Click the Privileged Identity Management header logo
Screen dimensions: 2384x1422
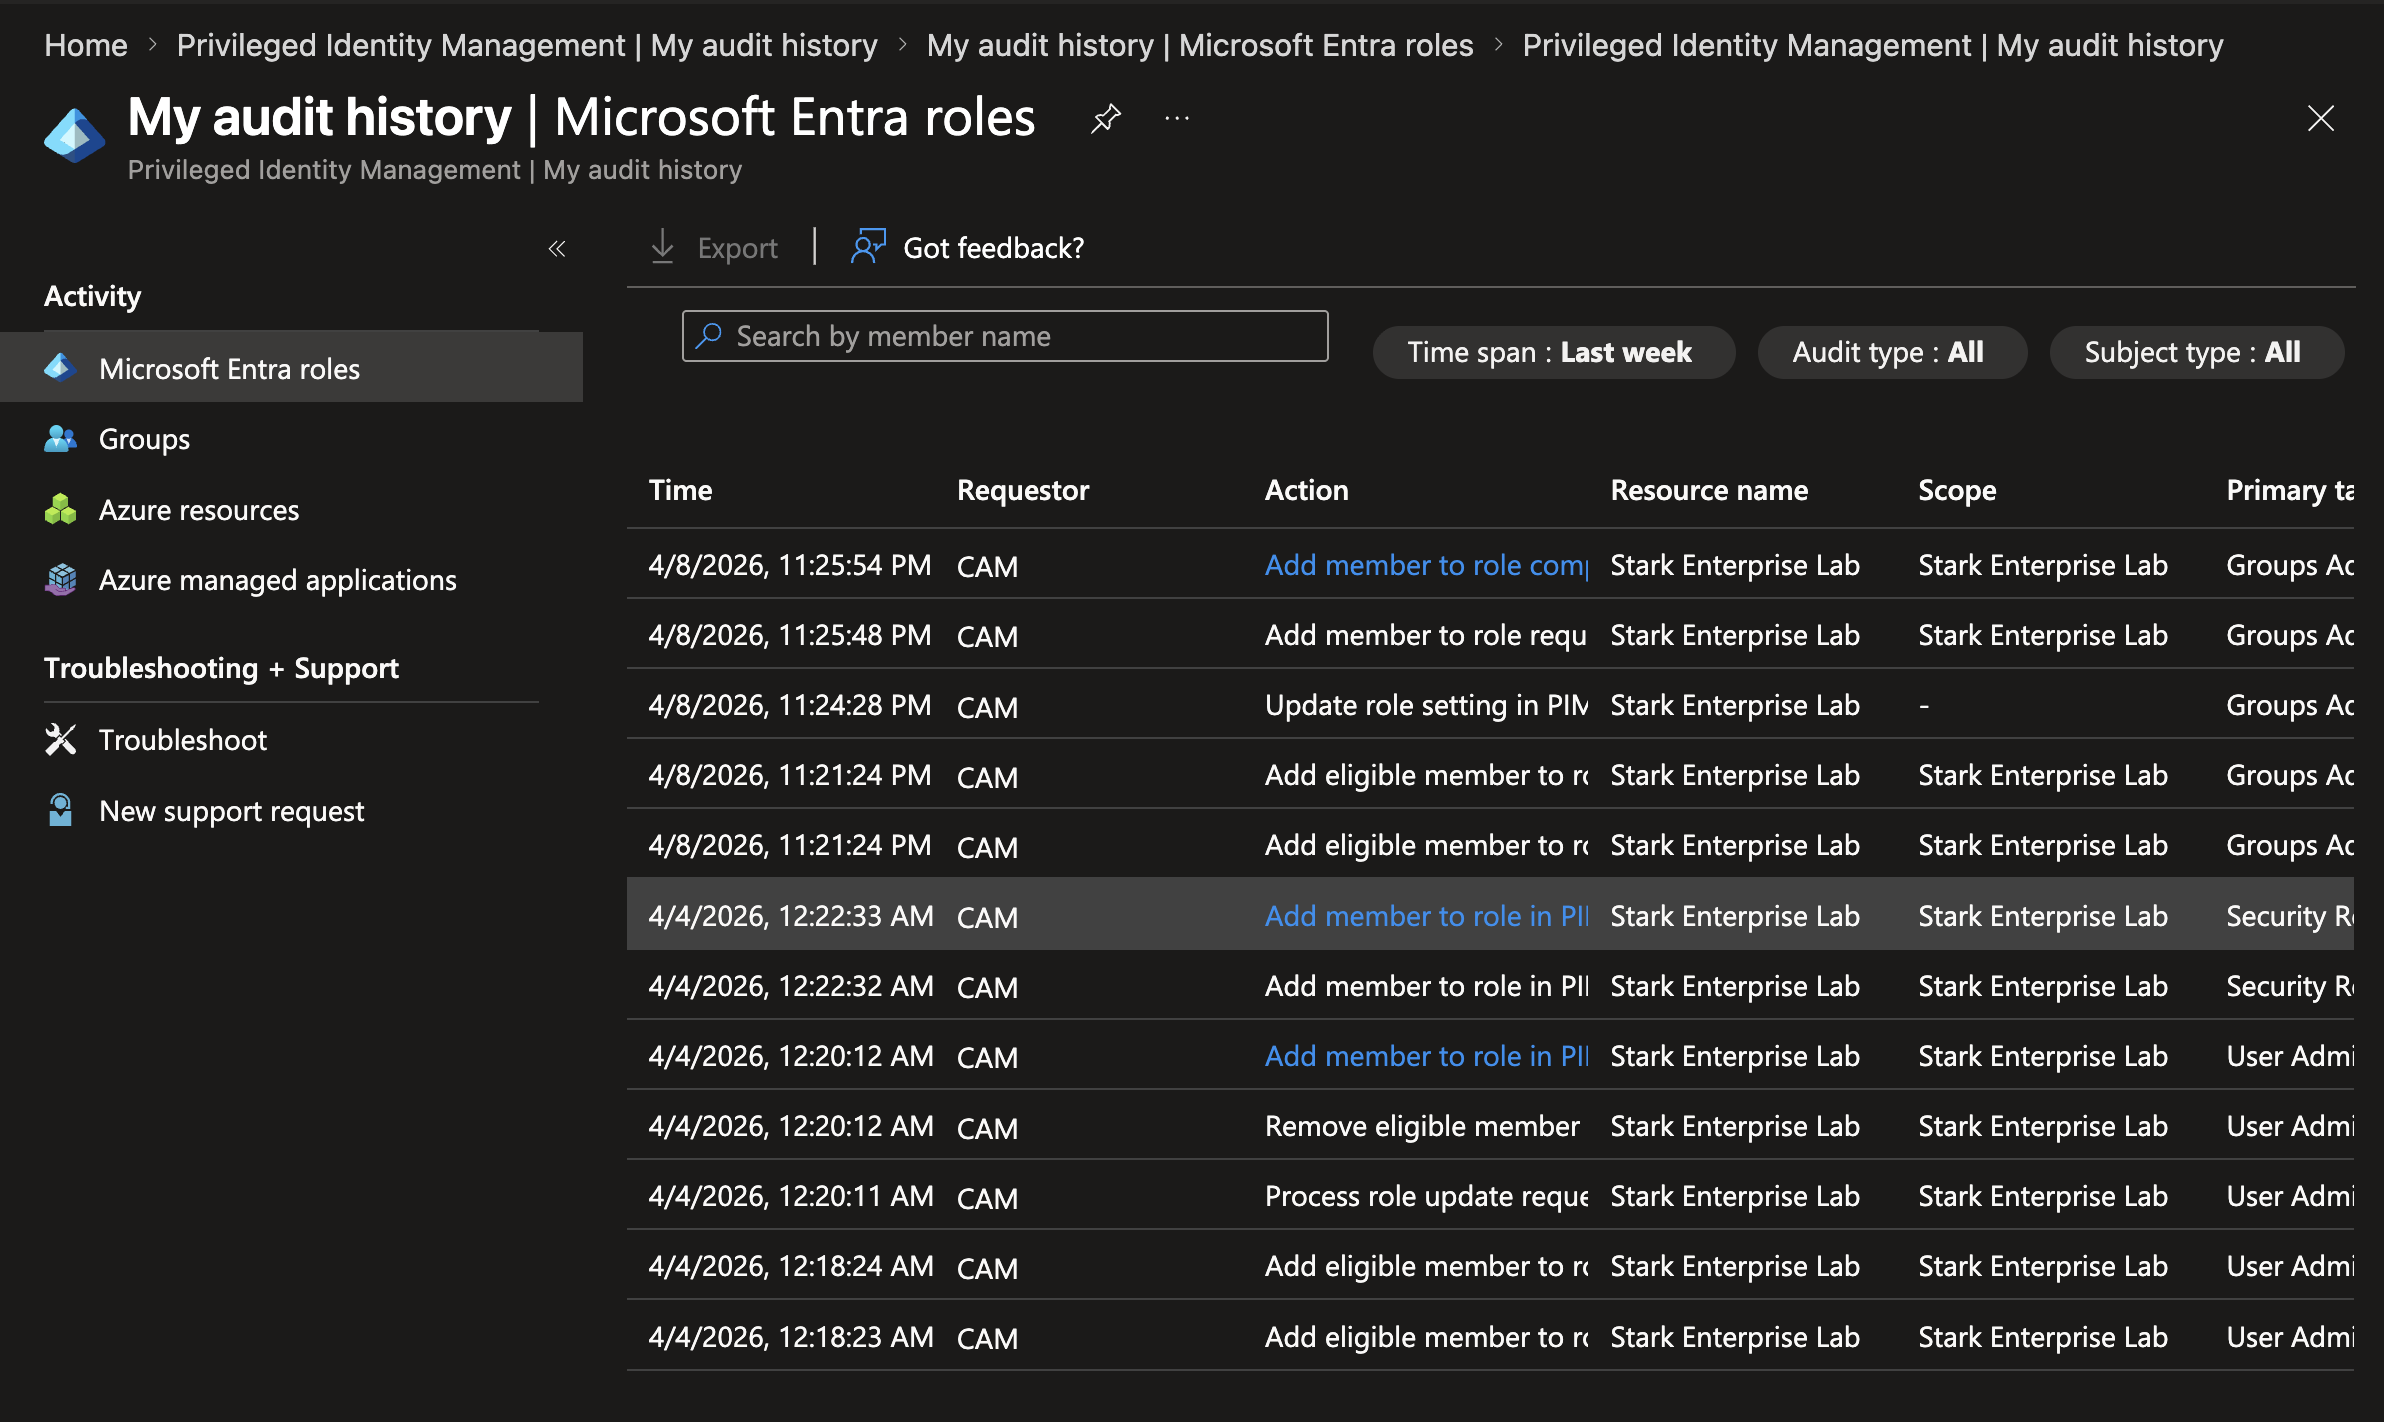pos(74,135)
